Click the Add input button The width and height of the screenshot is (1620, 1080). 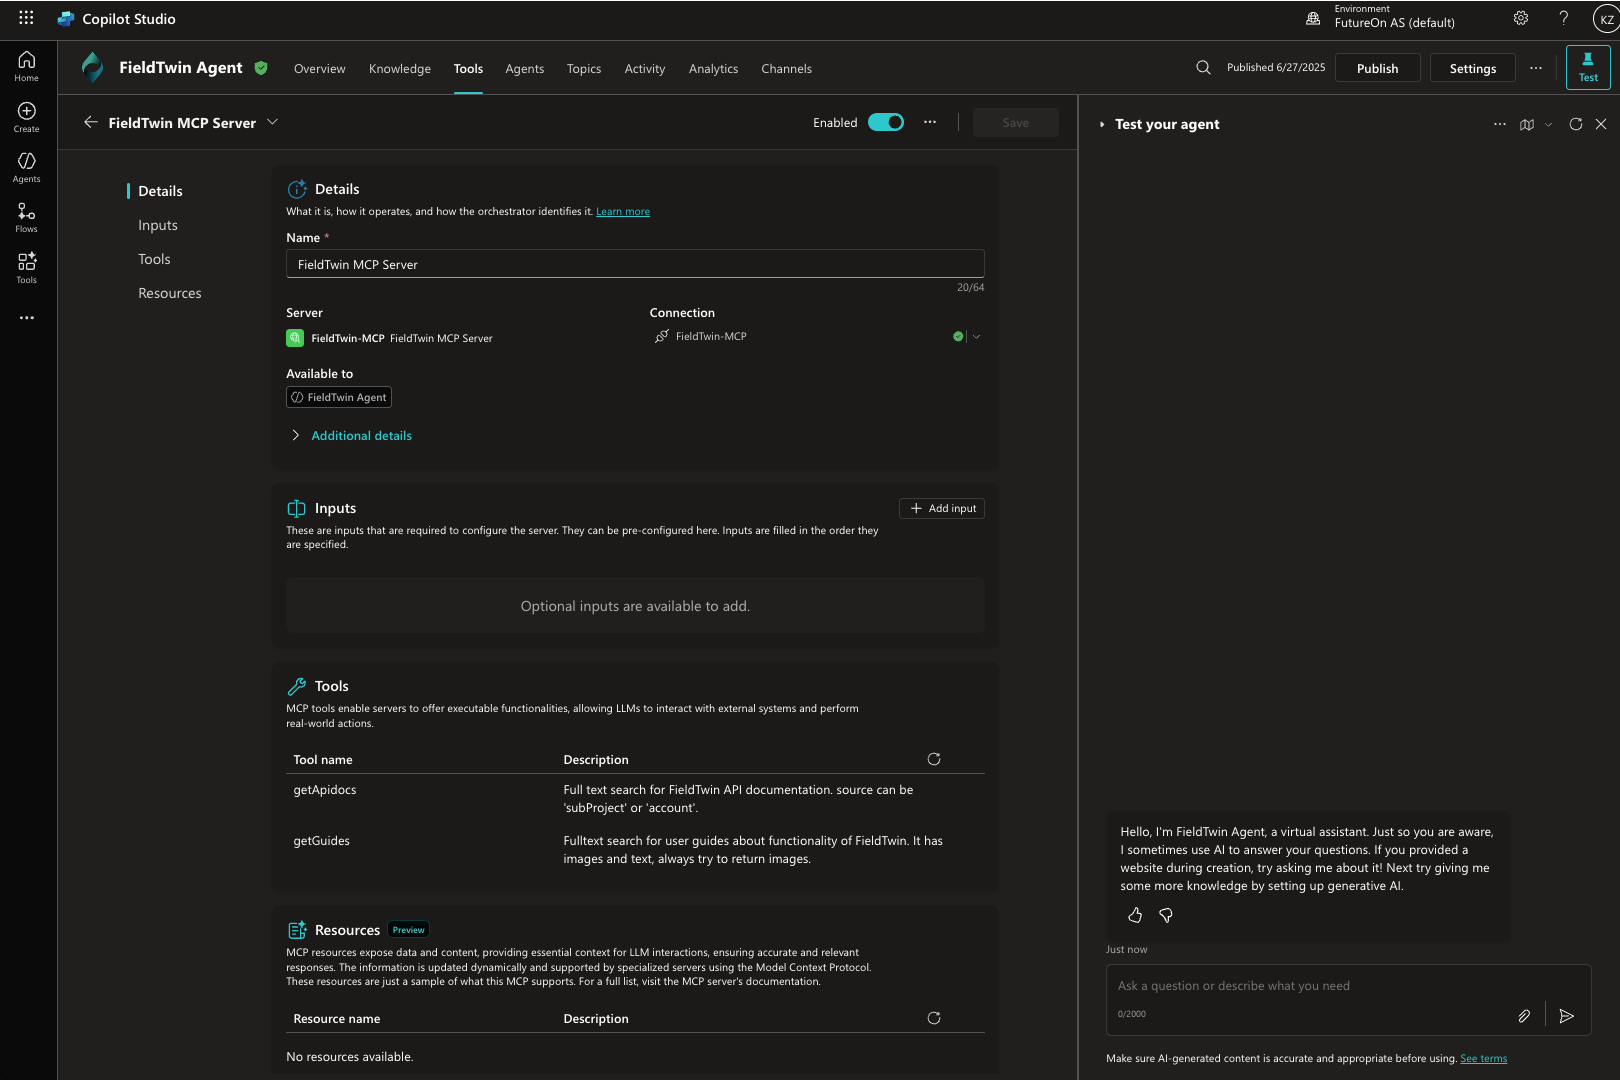[942, 508]
